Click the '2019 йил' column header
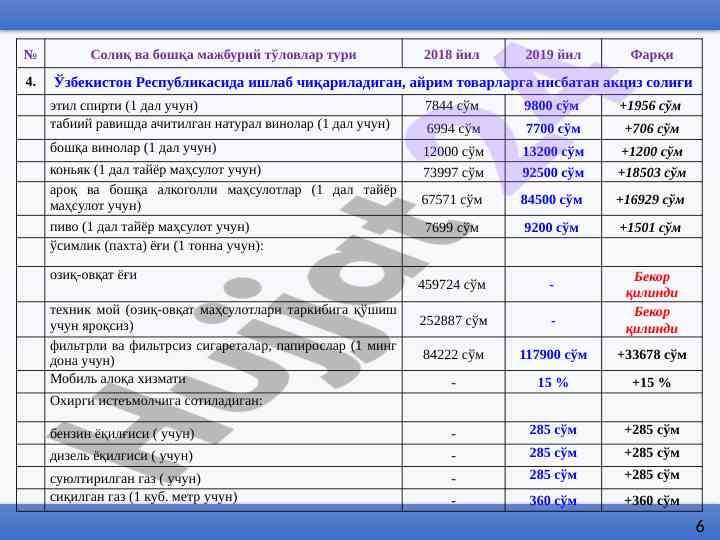Screen dimensions: 720x540 [x=553, y=54]
